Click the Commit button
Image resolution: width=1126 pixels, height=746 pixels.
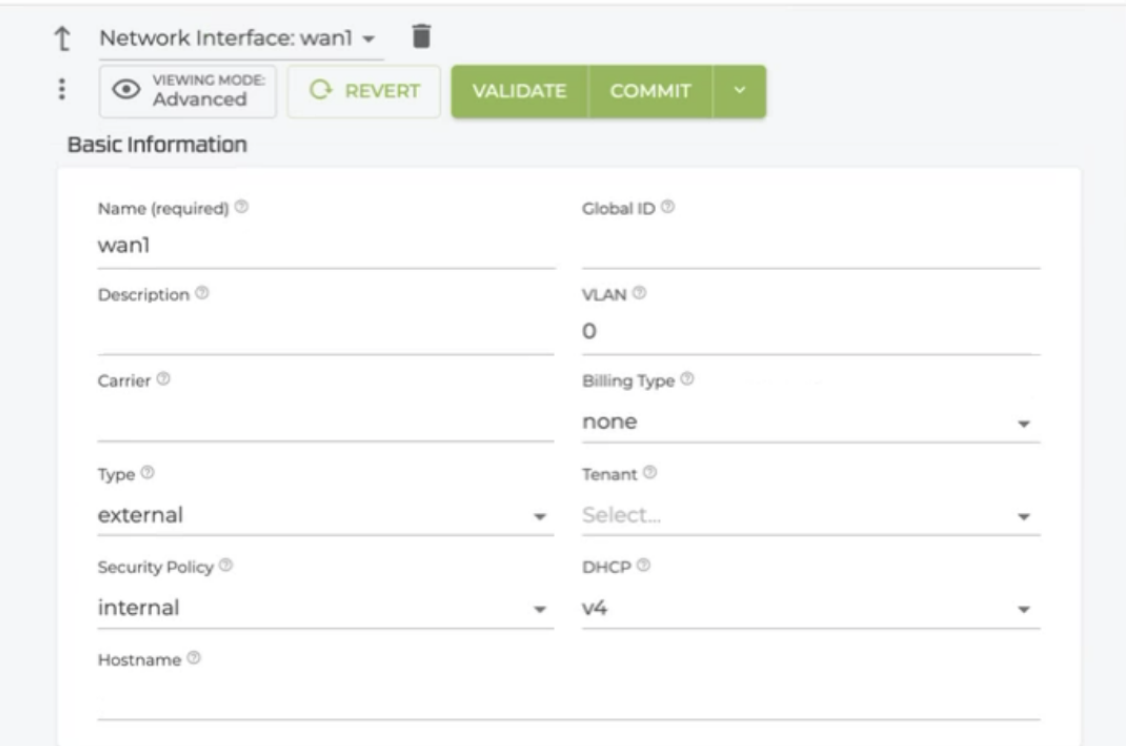(x=651, y=91)
